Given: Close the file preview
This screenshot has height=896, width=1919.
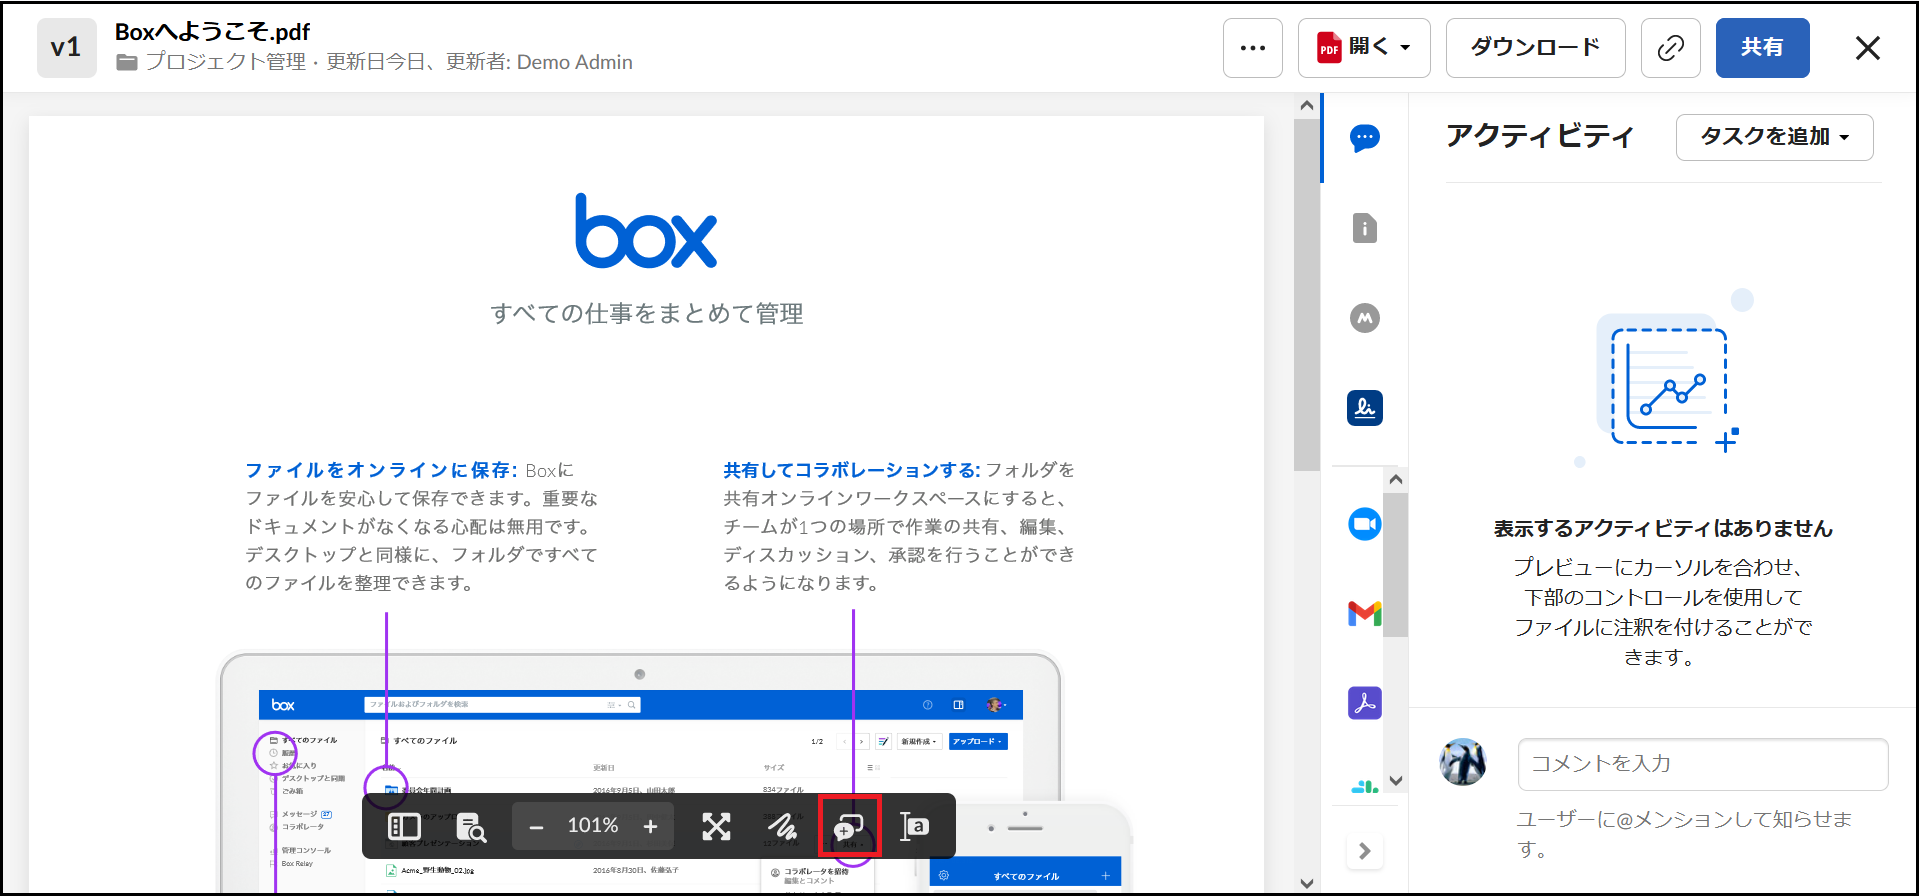Looking at the screenshot, I should 1867,48.
